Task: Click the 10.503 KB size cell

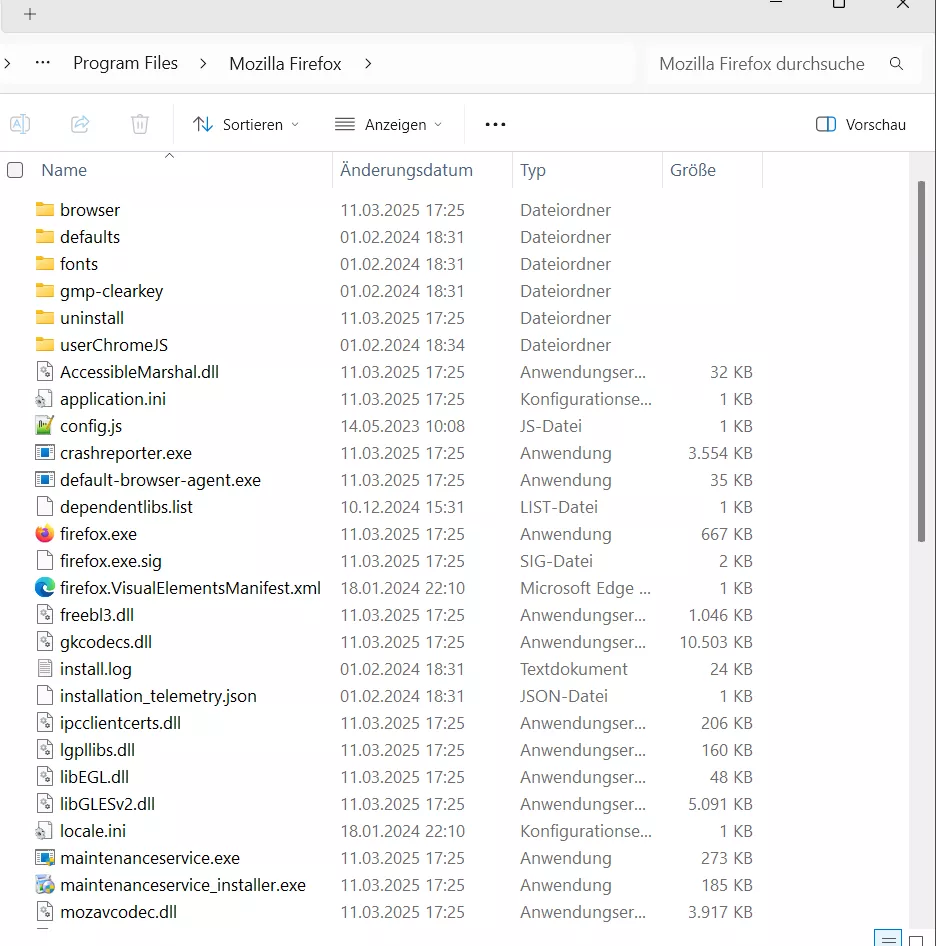Action: [x=716, y=642]
